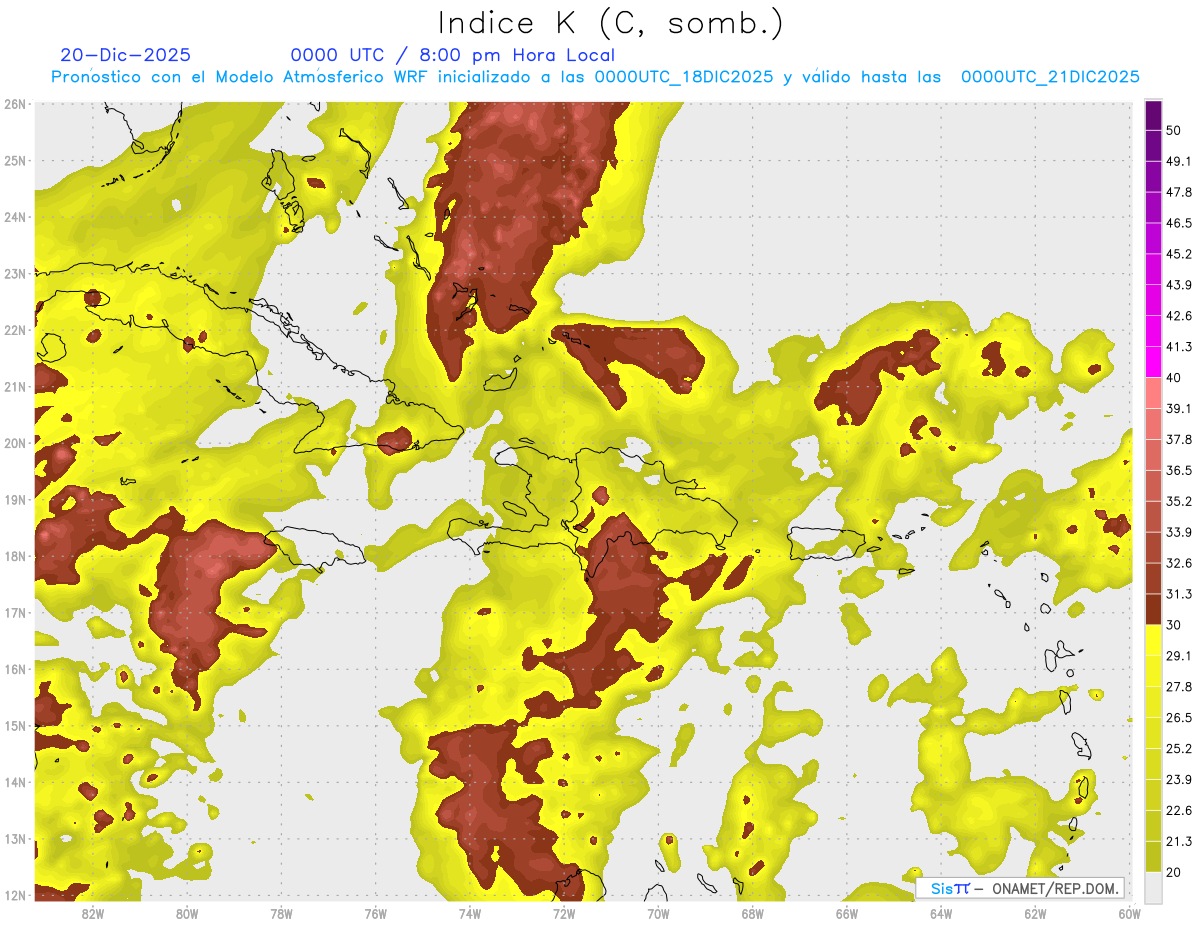
Task: Click the valid-until time '0000UTC_21DIC2025'
Action: click(x=1050, y=77)
